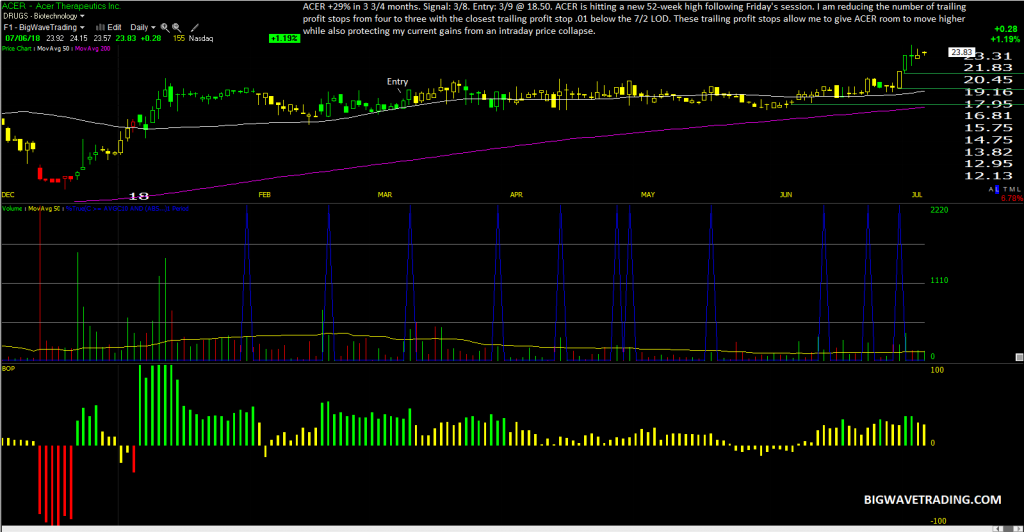Click the green +1.19% change badge

[x=284, y=39]
